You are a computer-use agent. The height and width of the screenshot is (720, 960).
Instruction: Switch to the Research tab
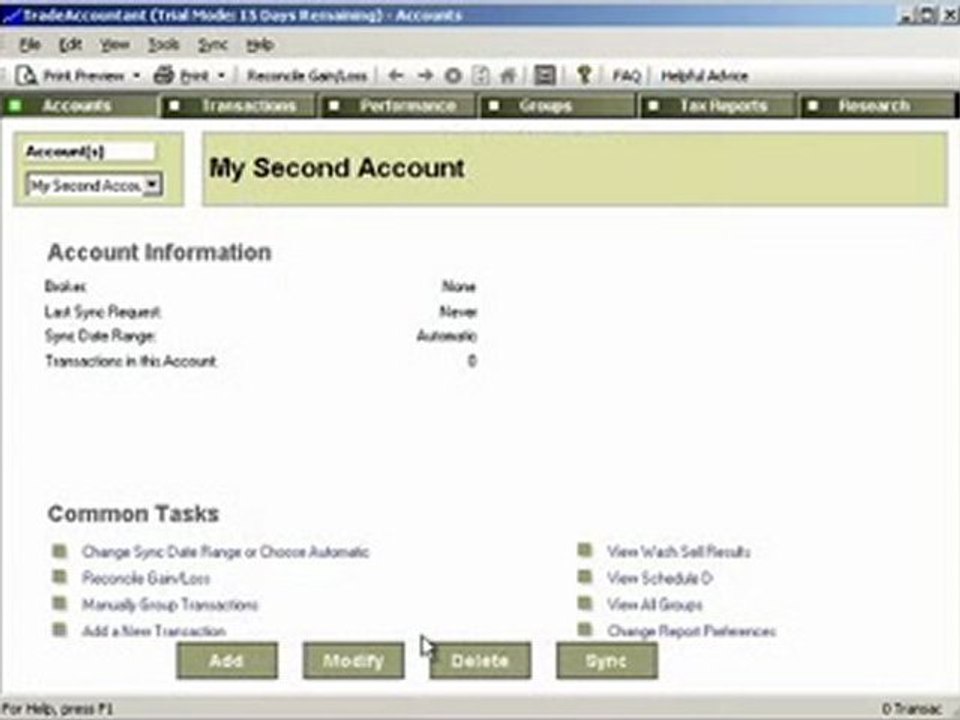pyautogui.click(x=877, y=105)
